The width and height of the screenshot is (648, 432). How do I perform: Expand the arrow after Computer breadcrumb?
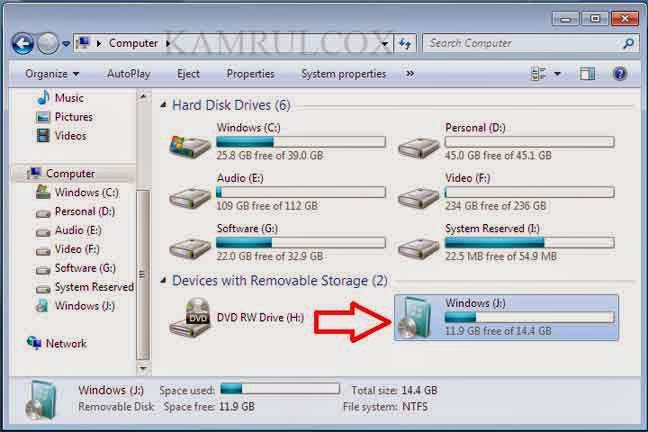click(168, 43)
